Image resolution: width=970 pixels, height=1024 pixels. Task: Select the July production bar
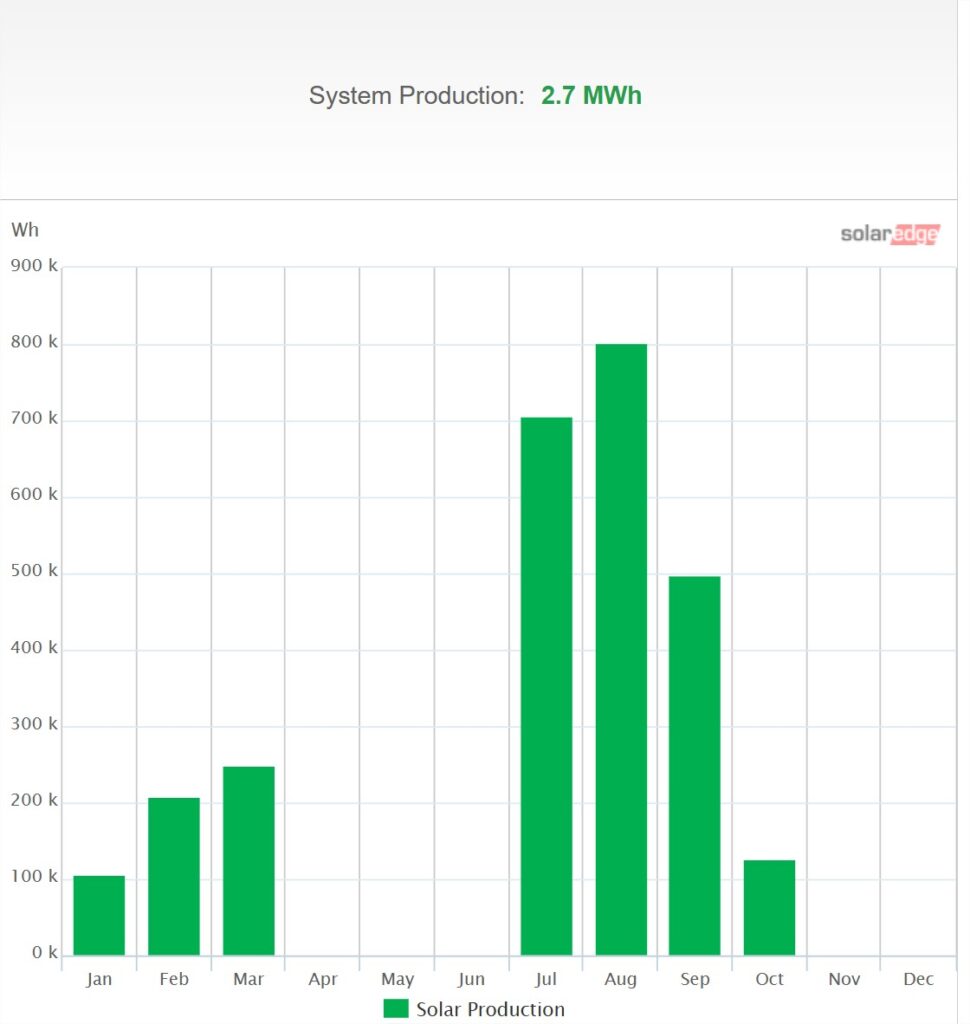[x=546, y=686]
